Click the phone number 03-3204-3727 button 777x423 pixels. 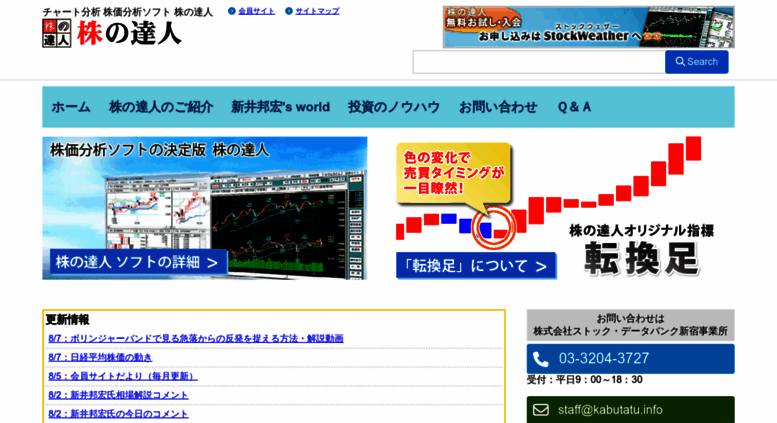coord(630,359)
